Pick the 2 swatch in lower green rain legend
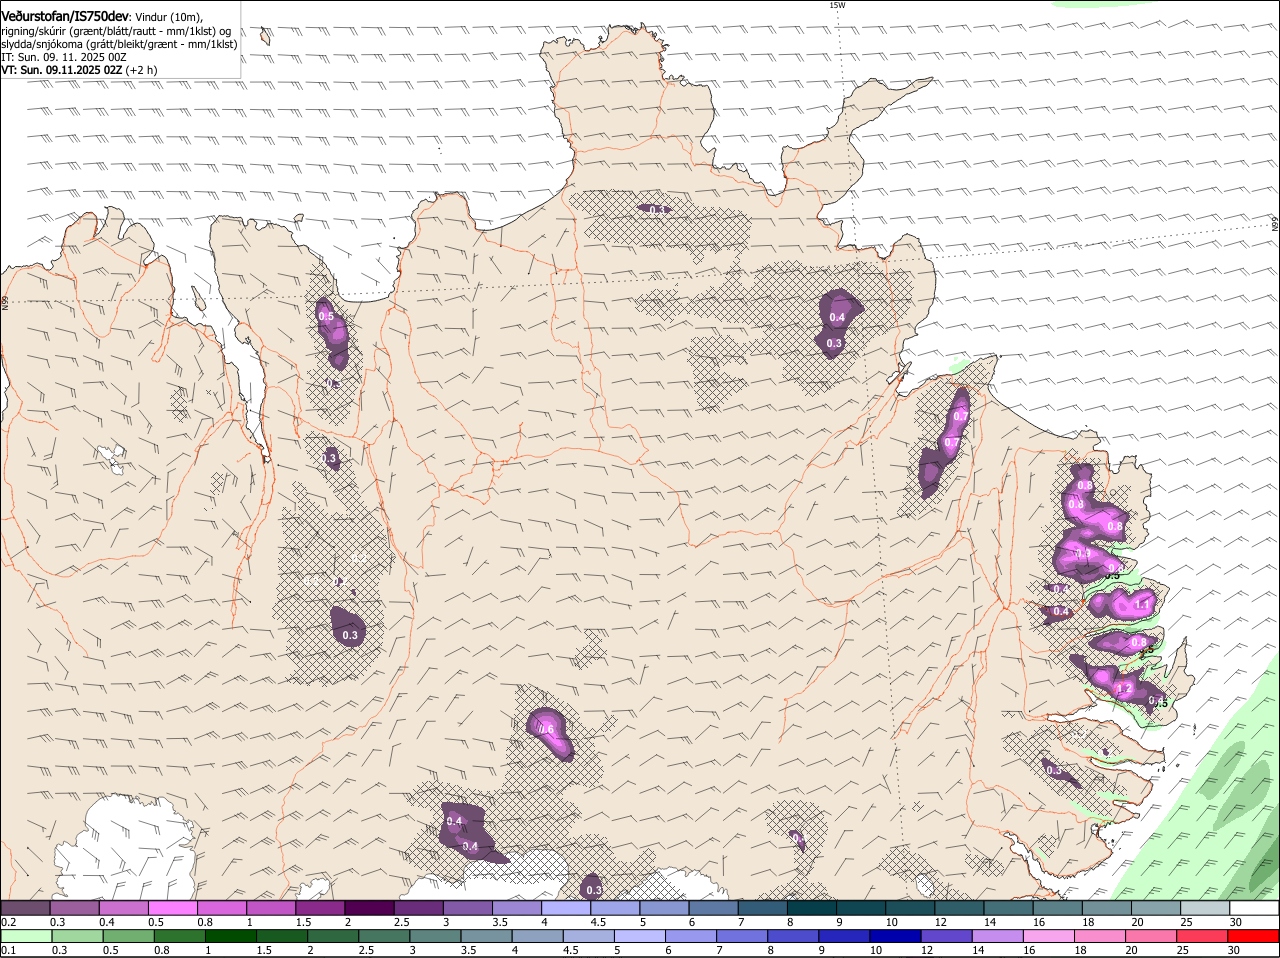This screenshot has height=958, width=1280. pos(332,937)
